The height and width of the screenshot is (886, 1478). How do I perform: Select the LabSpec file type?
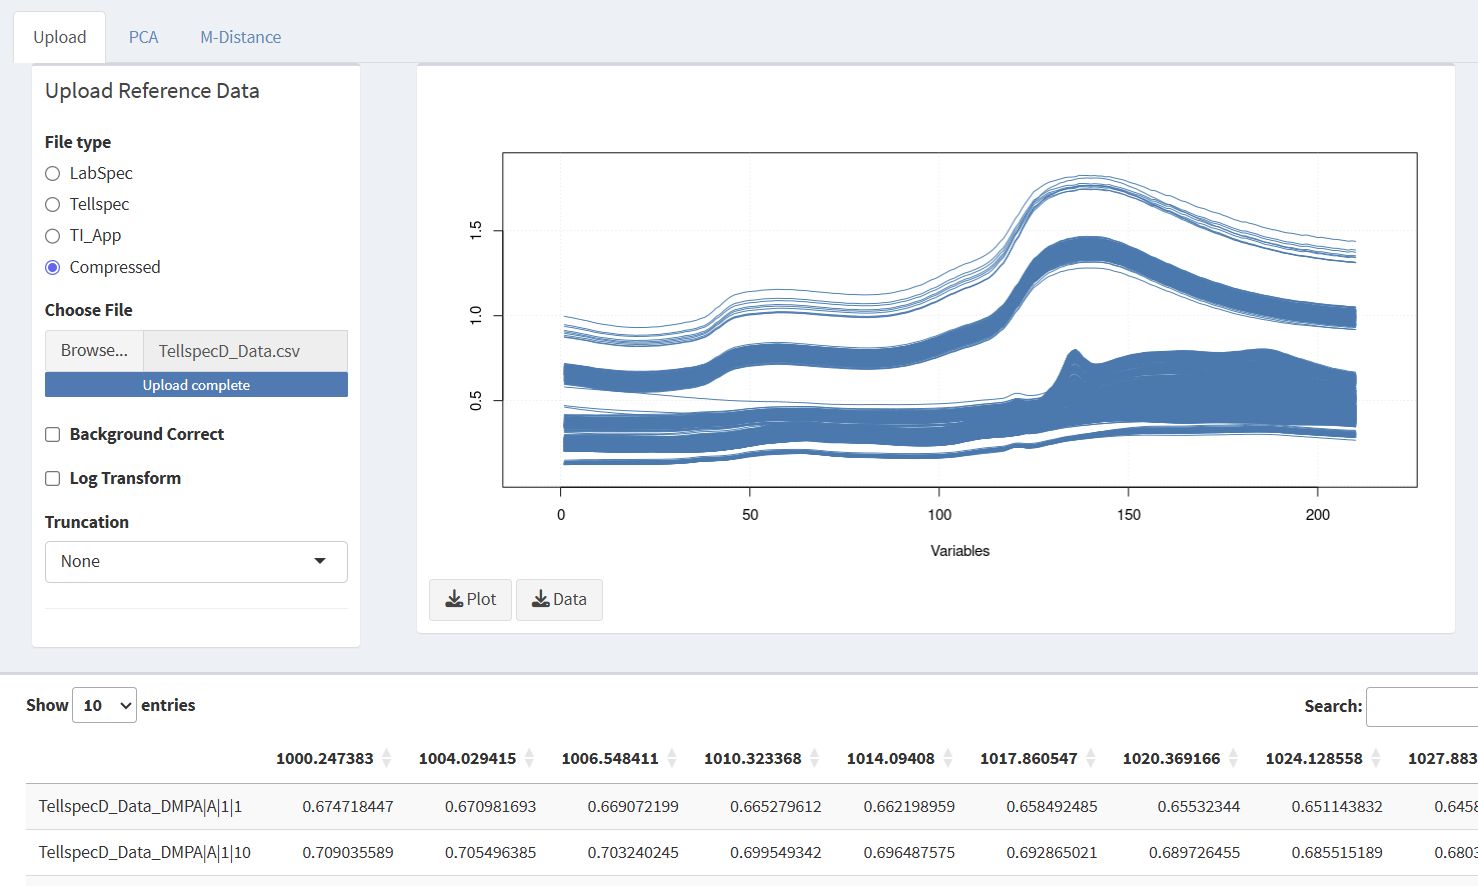pos(51,173)
